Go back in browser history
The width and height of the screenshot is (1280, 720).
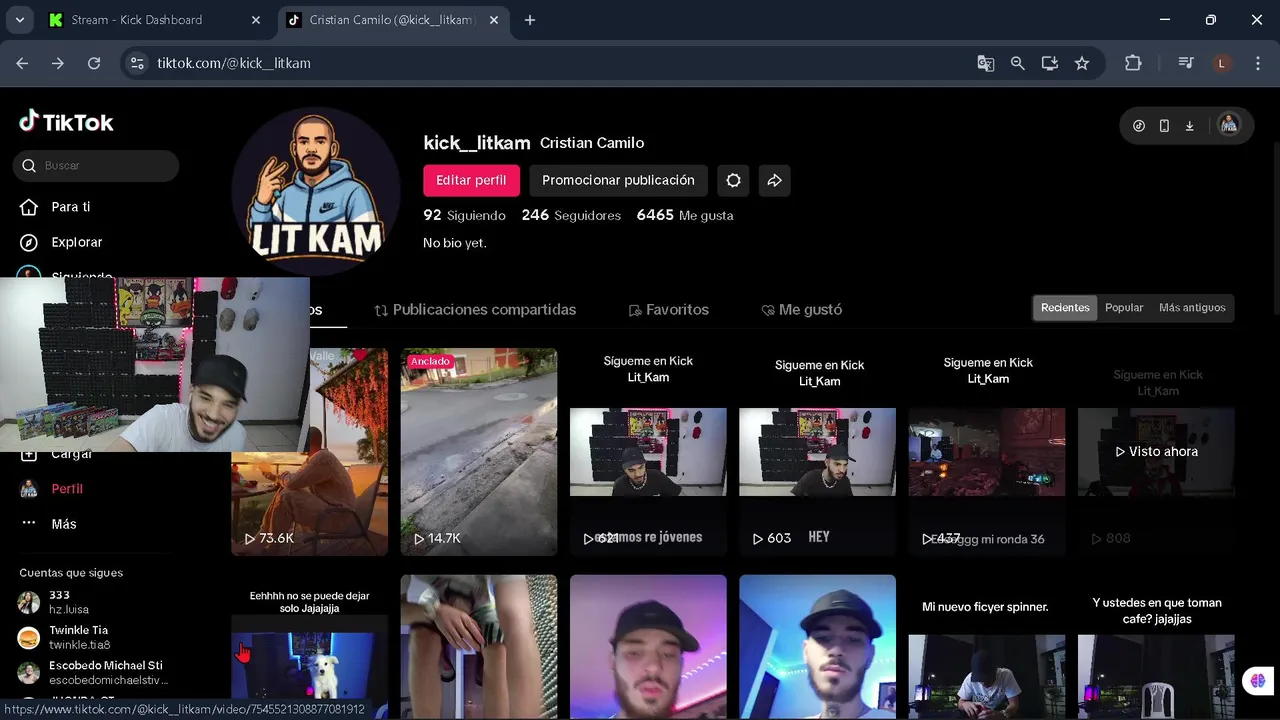(22, 63)
